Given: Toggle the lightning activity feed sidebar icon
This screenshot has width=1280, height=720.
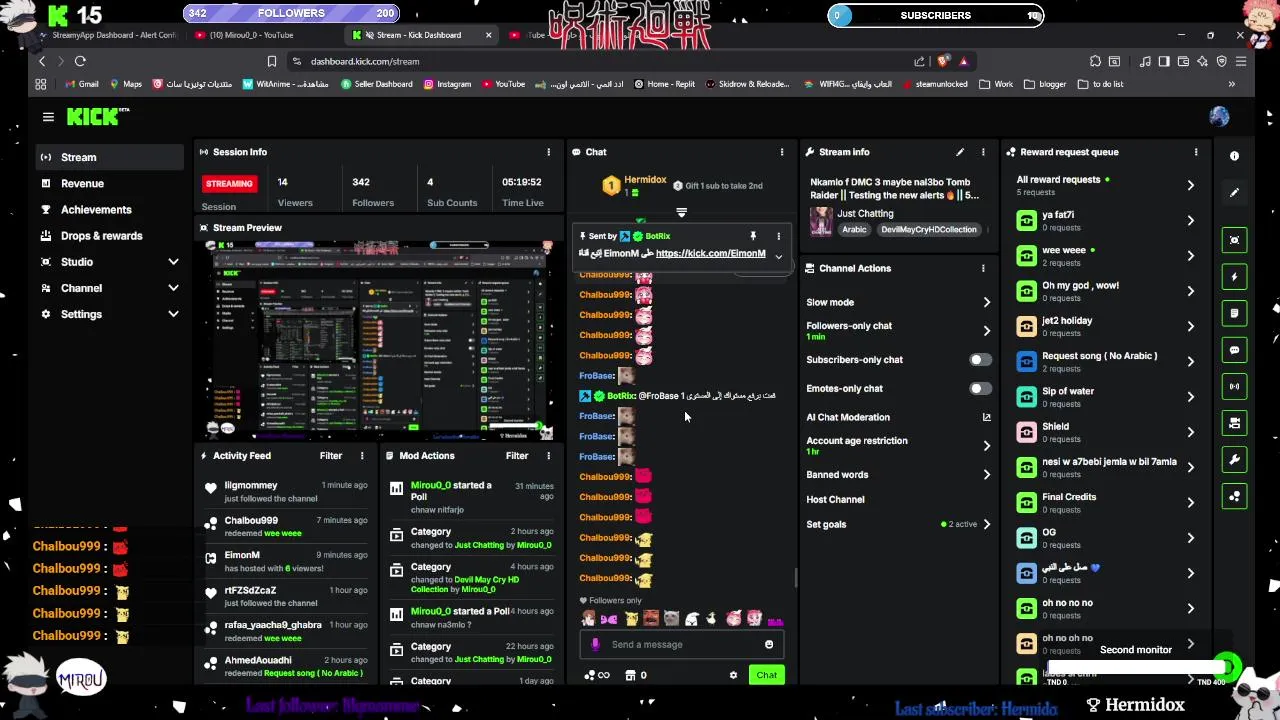Looking at the screenshot, I should pos(1234,277).
